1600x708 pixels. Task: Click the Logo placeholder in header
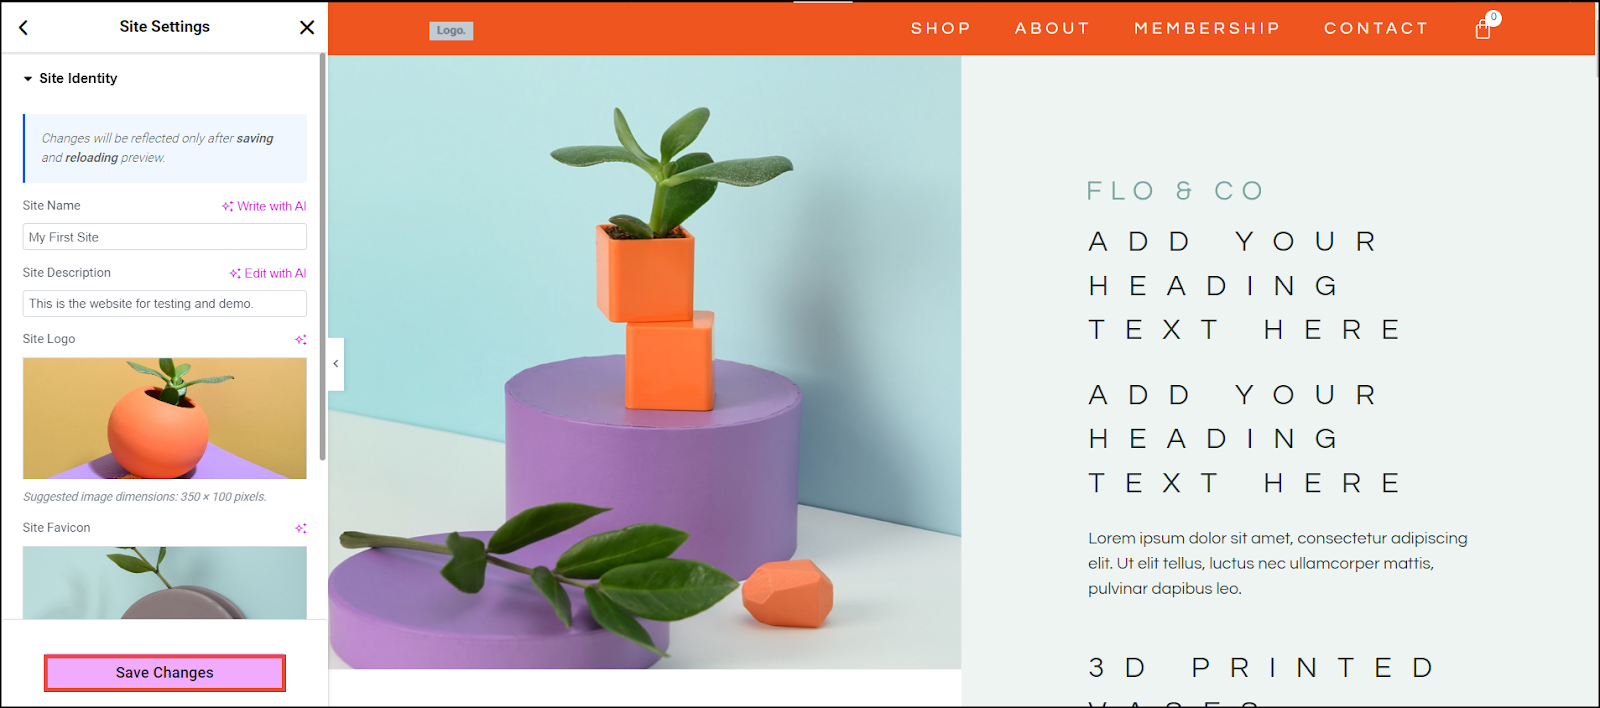(451, 30)
